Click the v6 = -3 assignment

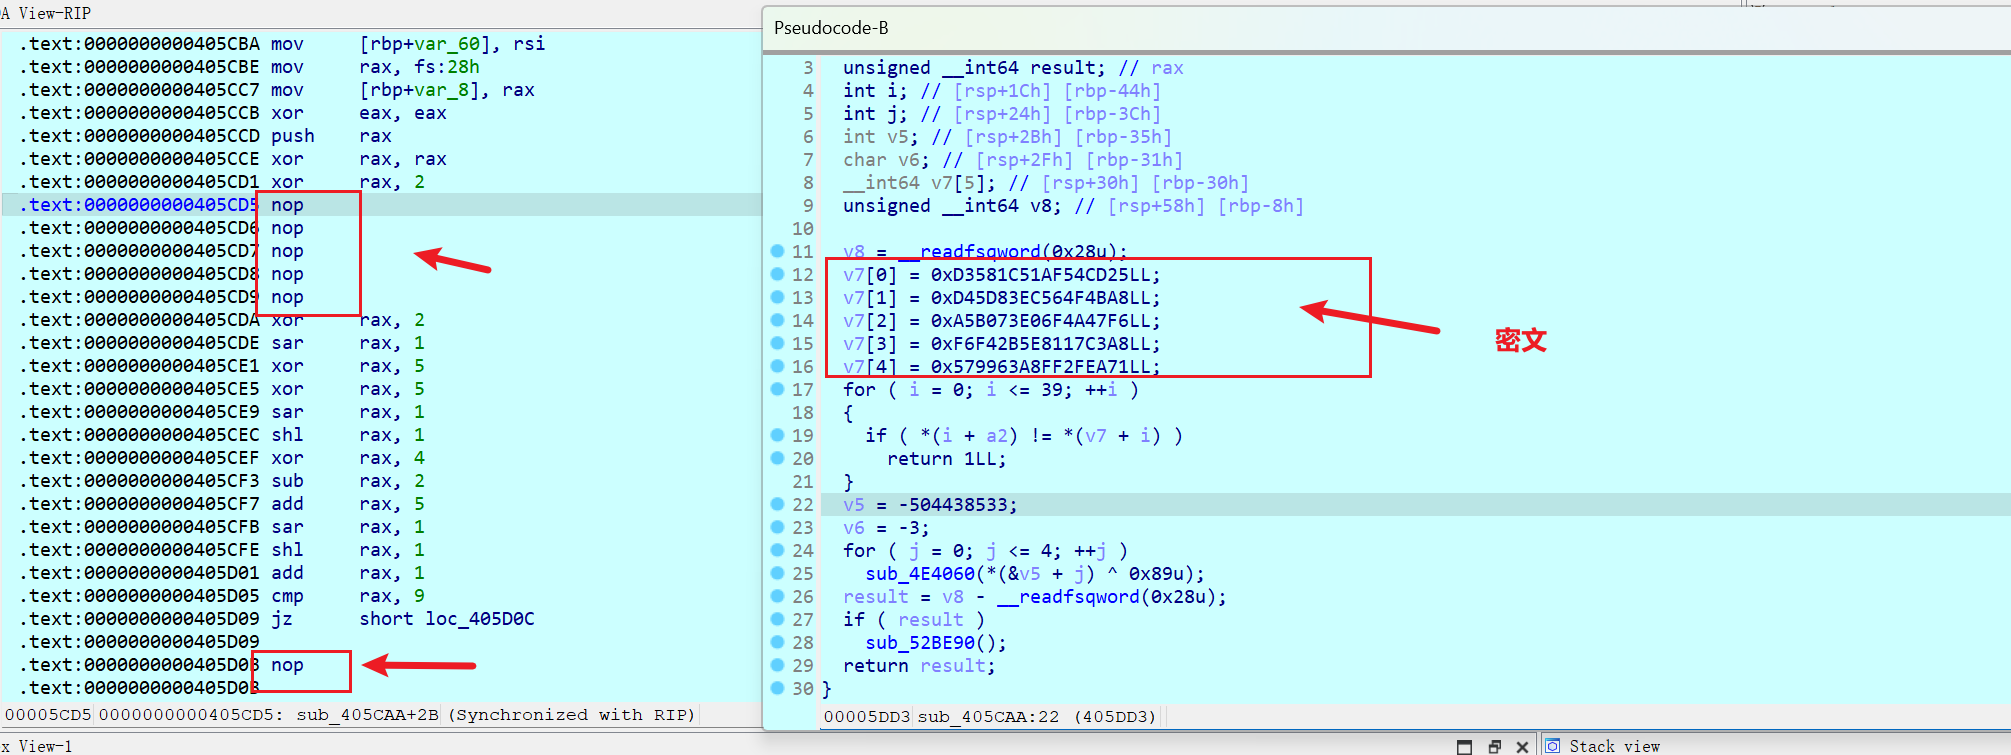[x=886, y=528]
